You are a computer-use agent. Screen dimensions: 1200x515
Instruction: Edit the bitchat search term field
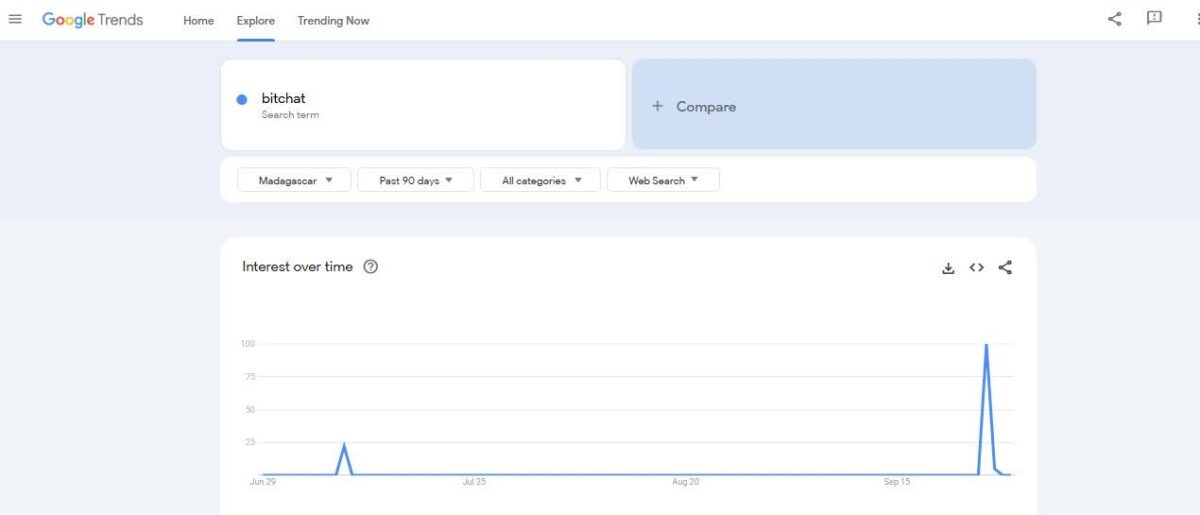pyautogui.click(x=423, y=104)
